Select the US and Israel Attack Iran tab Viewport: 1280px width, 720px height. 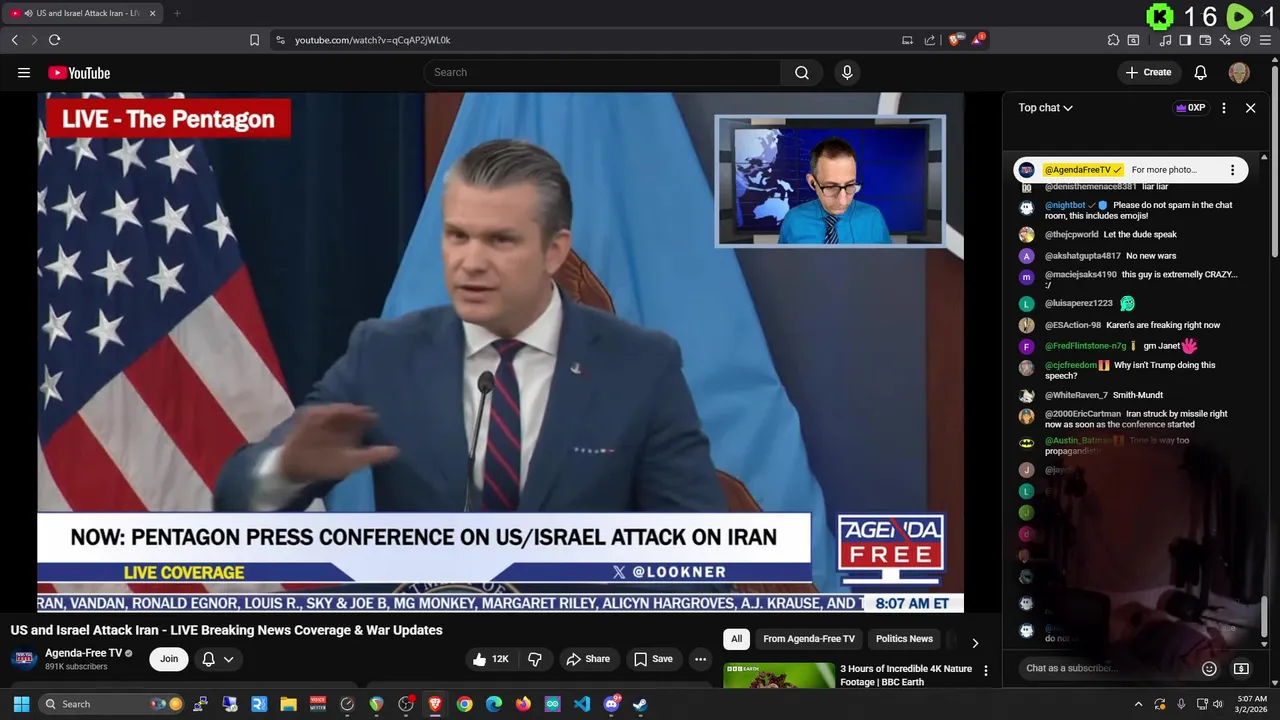point(82,13)
